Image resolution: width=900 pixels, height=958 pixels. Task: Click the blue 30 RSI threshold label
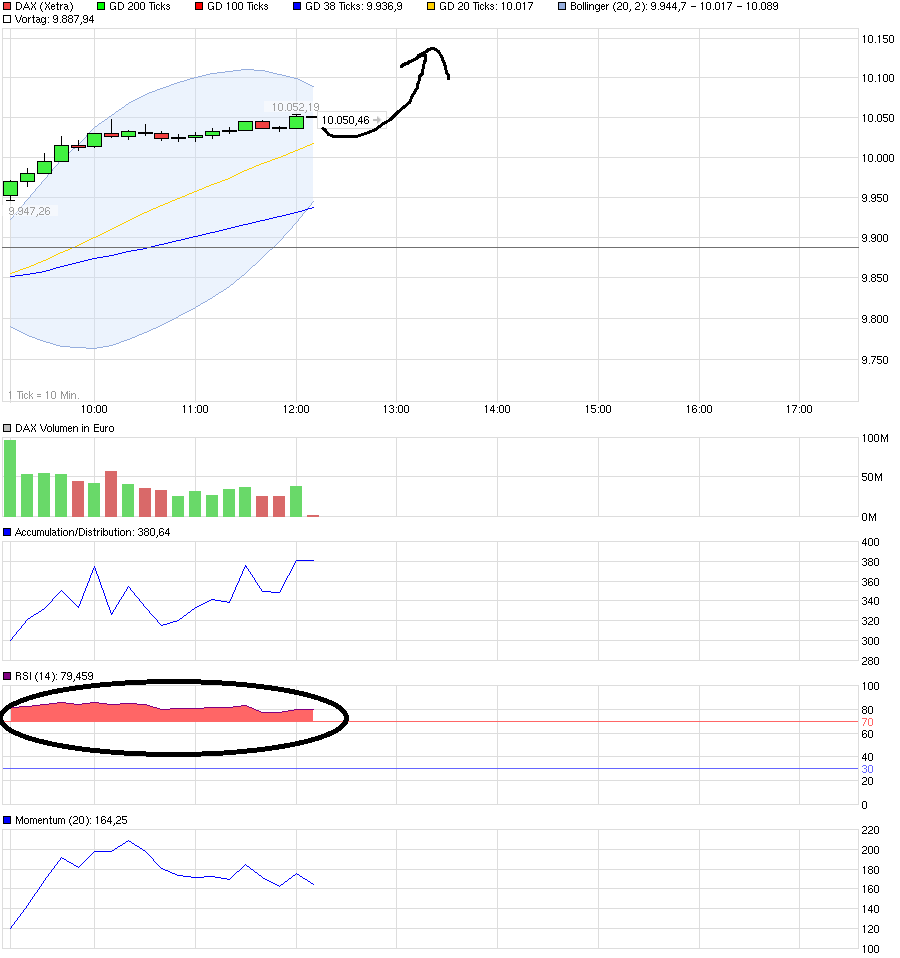[867, 769]
